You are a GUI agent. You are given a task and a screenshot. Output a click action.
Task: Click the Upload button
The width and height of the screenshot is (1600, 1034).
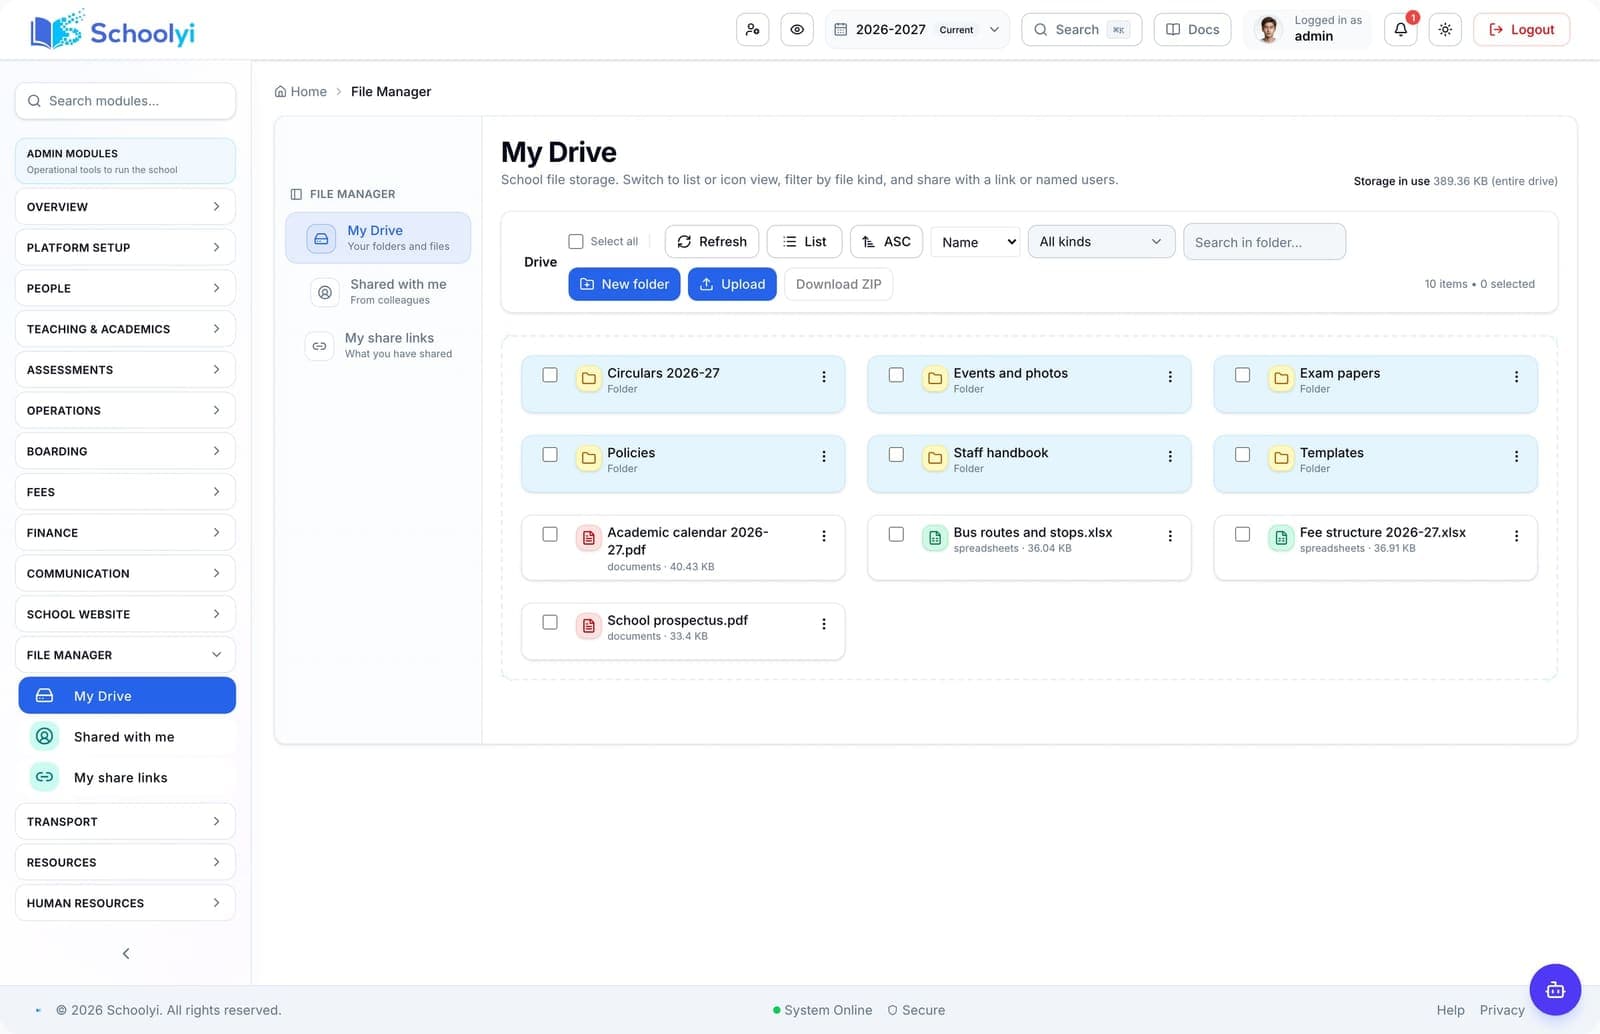(x=732, y=284)
